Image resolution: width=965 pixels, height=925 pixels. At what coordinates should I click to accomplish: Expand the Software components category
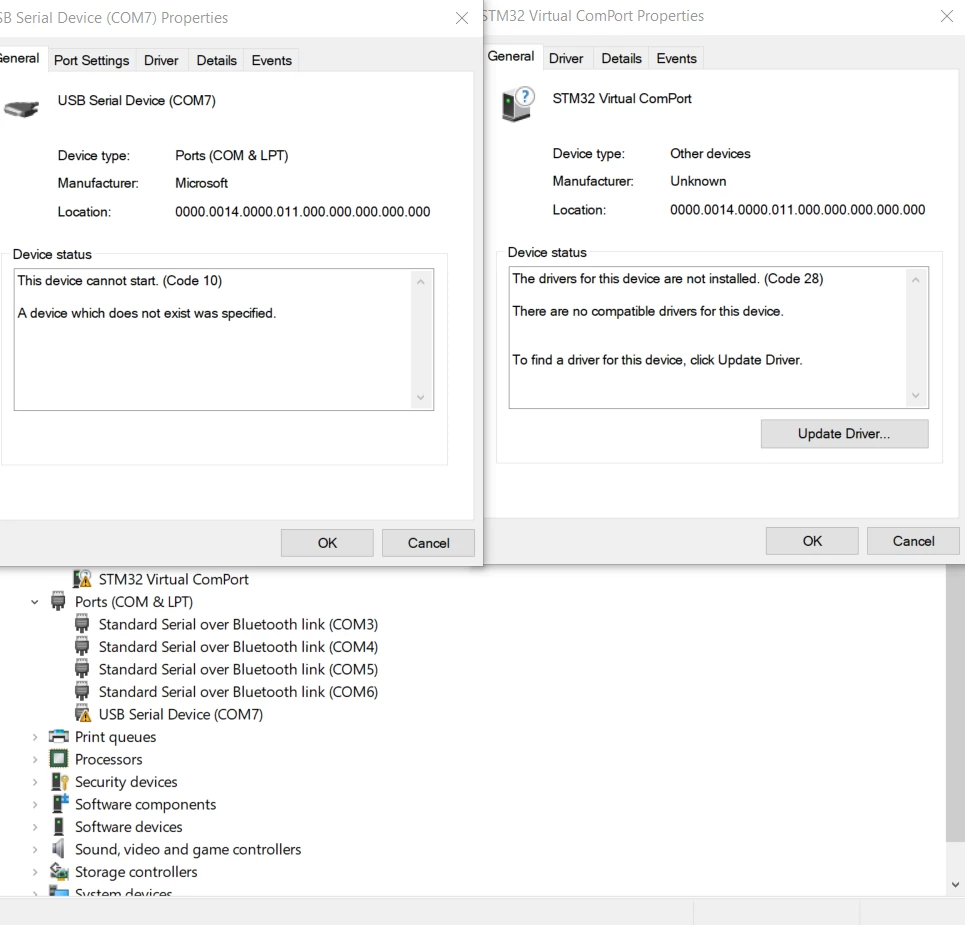[x=35, y=804]
